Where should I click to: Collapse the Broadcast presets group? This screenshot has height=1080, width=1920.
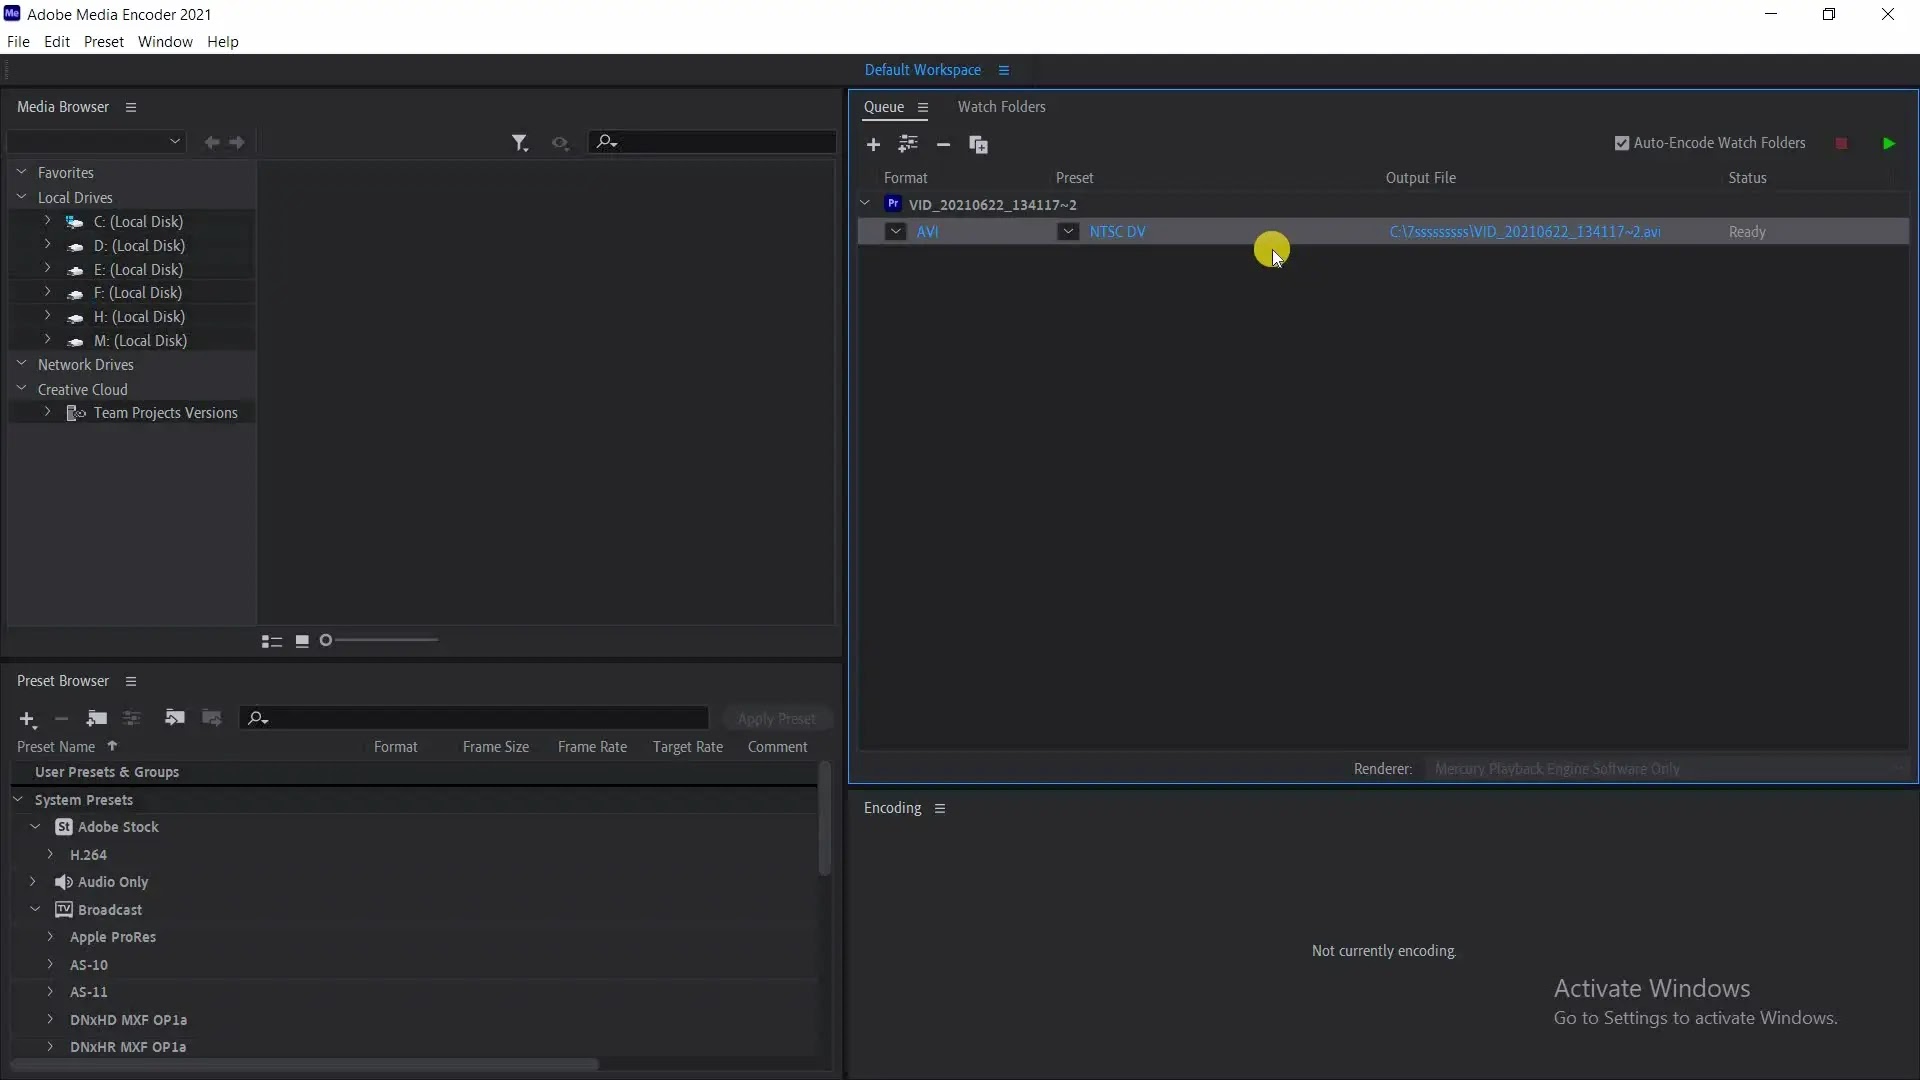click(x=35, y=910)
